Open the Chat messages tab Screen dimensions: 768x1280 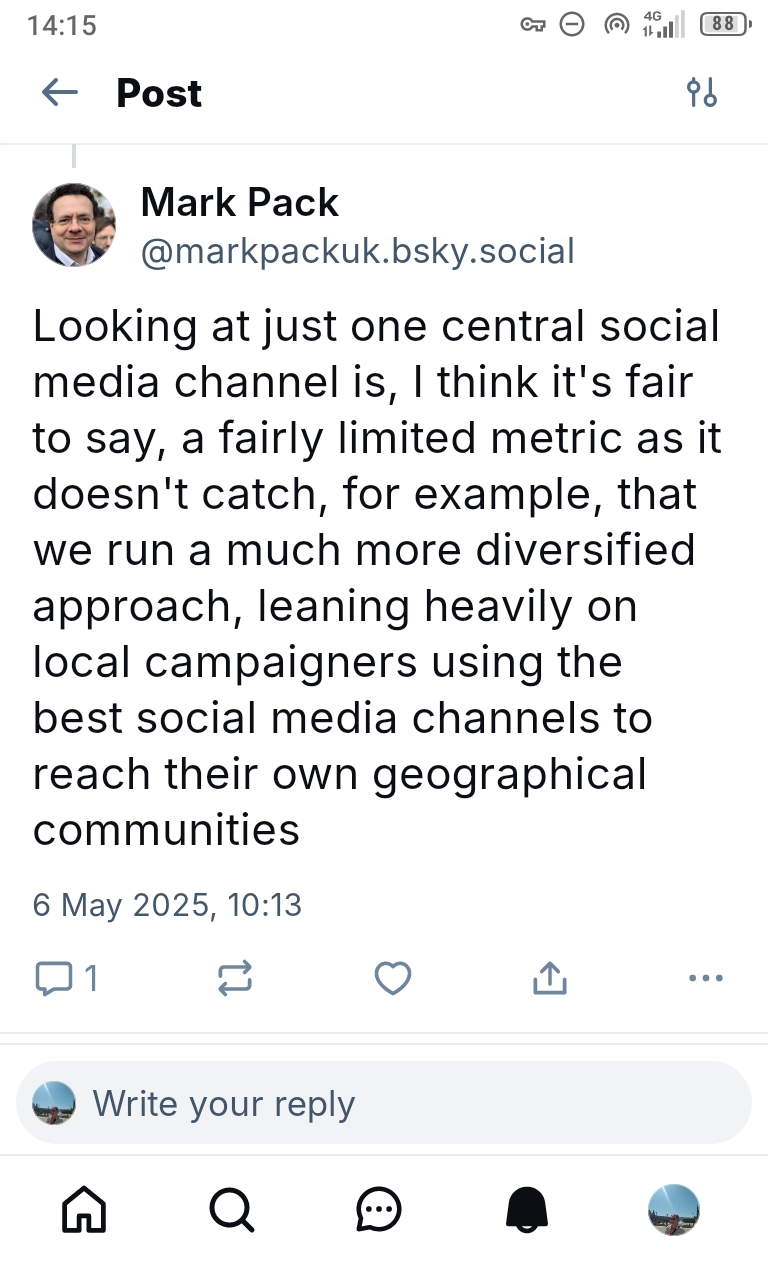[x=379, y=1211]
